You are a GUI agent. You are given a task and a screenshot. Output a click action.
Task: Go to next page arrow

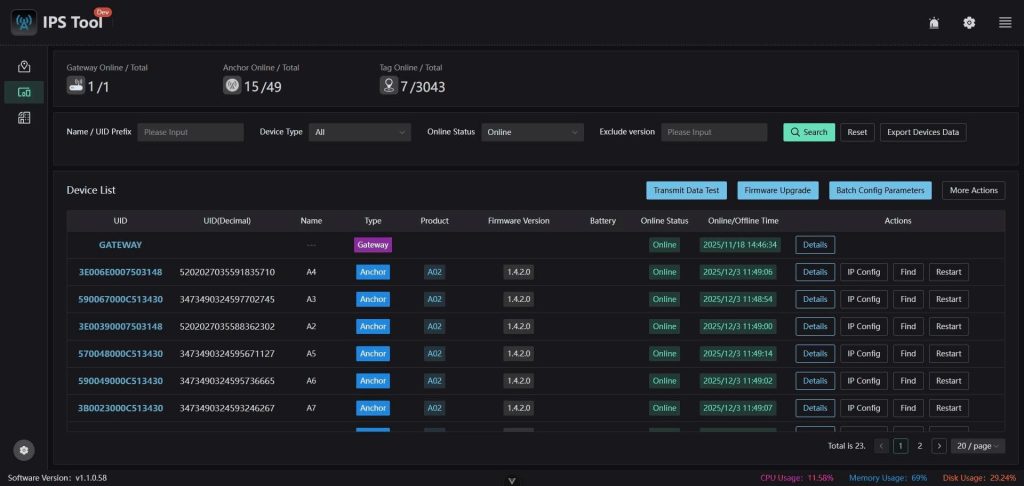939,446
